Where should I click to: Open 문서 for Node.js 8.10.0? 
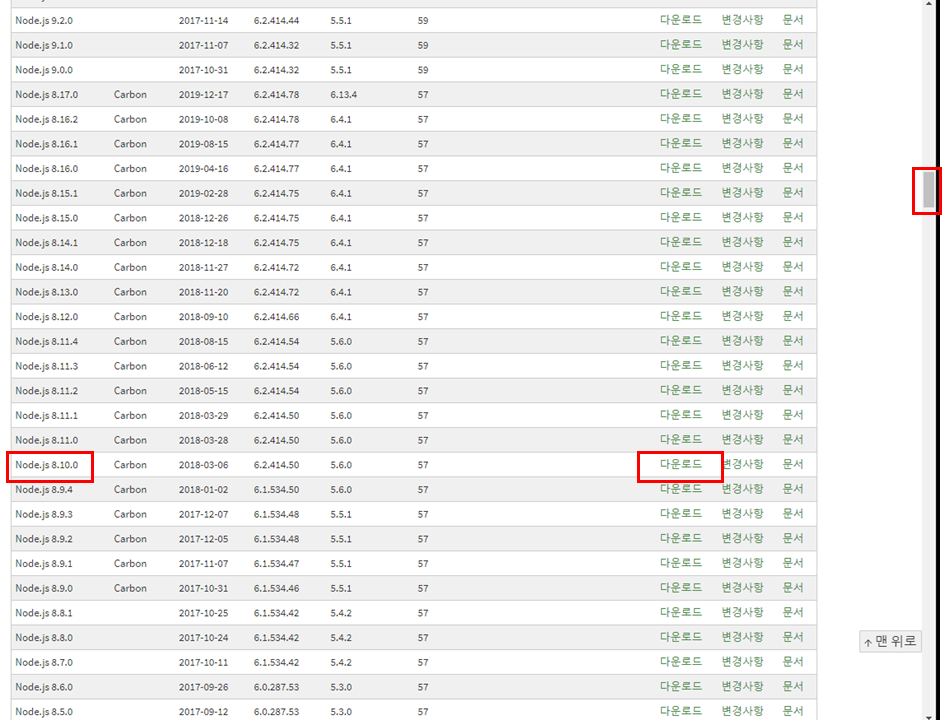click(793, 465)
